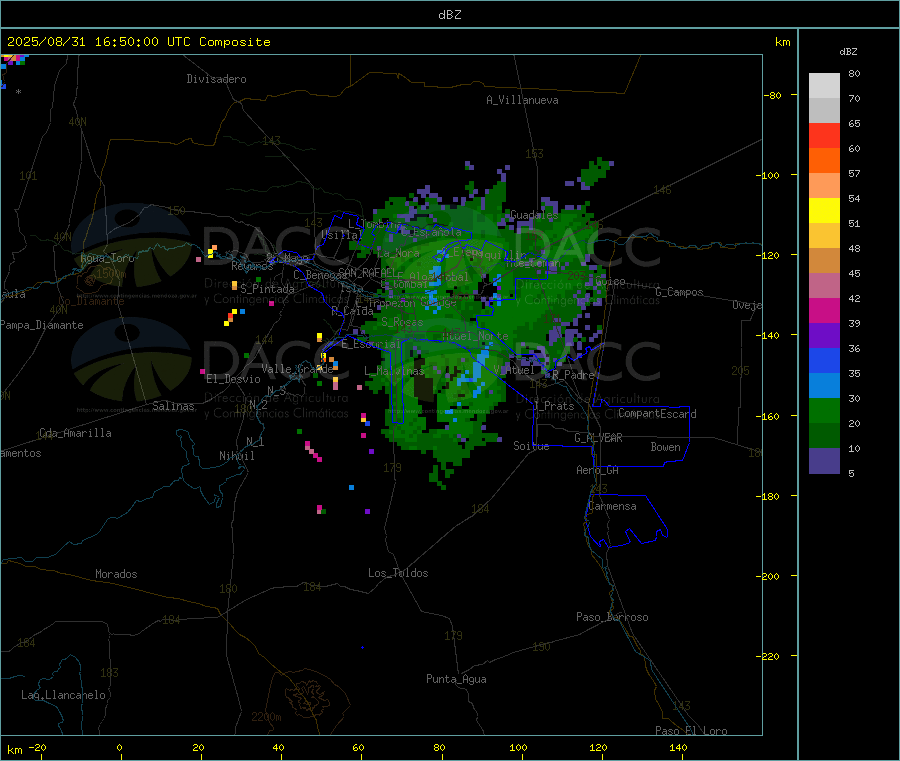This screenshot has width=900, height=761.
Task: Click the magenta 42 dBZ legend swatch
Action: pos(824,310)
